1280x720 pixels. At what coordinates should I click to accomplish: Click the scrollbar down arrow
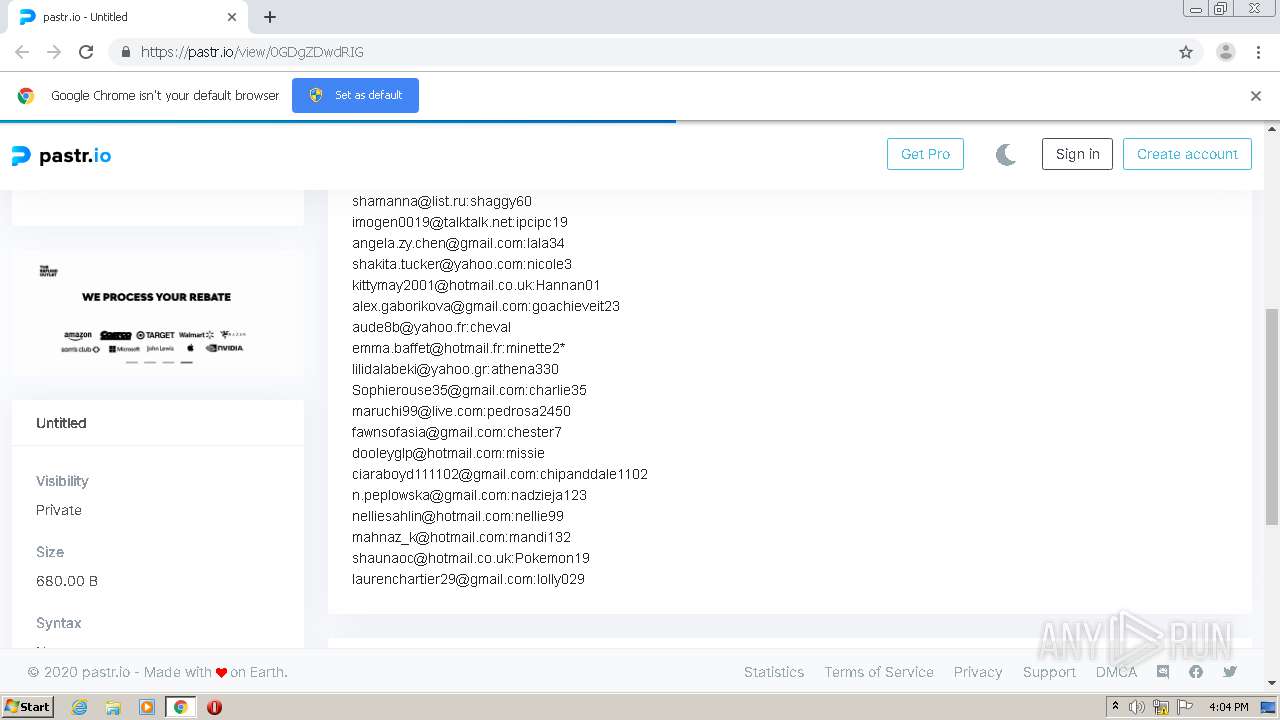1272,683
